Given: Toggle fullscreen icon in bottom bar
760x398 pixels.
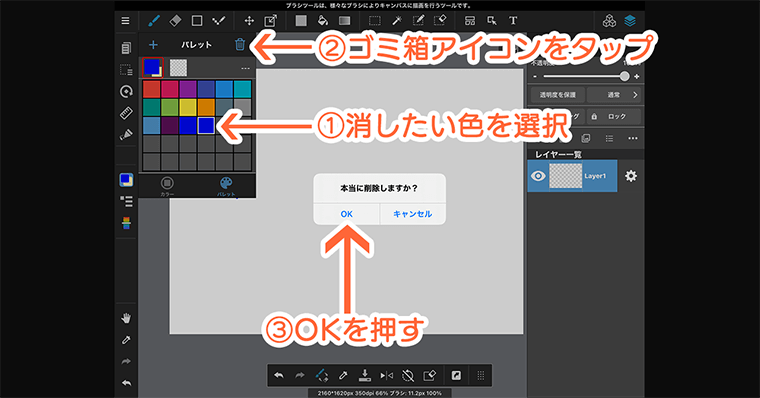Looking at the screenshot, I should 456,375.
